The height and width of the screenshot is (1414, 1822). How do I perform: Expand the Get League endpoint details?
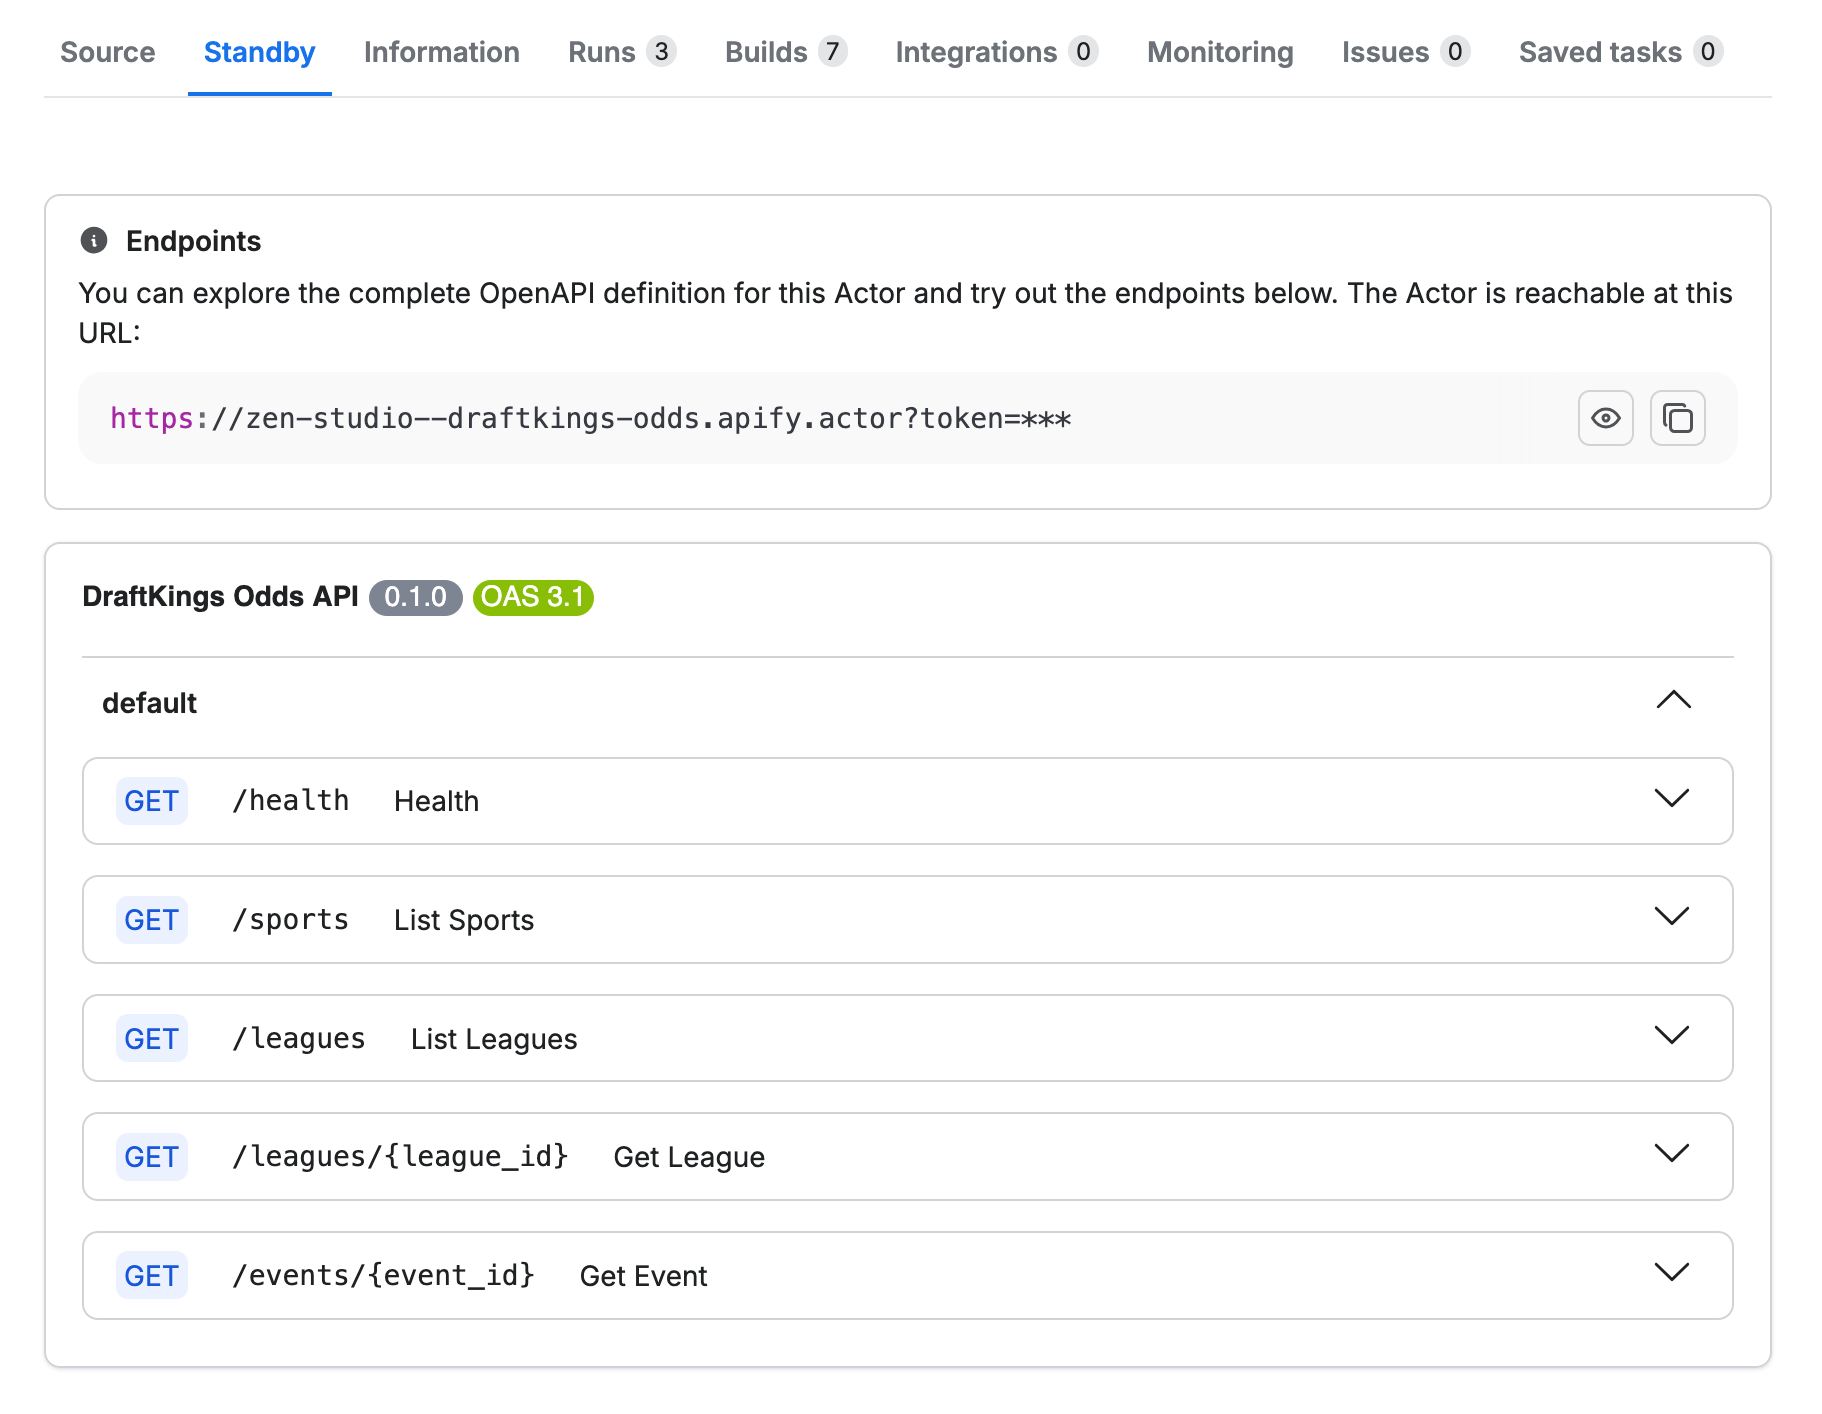pyautogui.click(x=1671, y=1154)
